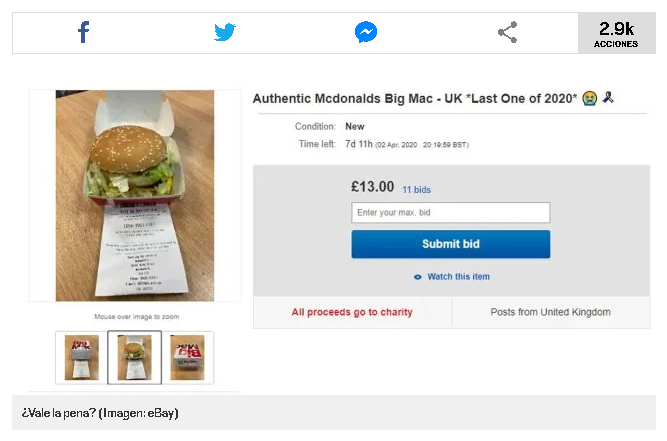Viewport: 667px width, 441px height.
Task: Click the eye icon beside Watch this item
Action: click(418, 277)
